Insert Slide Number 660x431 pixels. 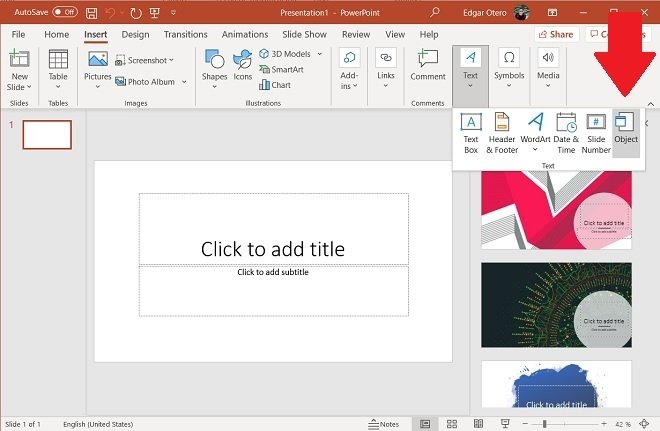pyautogui.click(x=596, y=133)
